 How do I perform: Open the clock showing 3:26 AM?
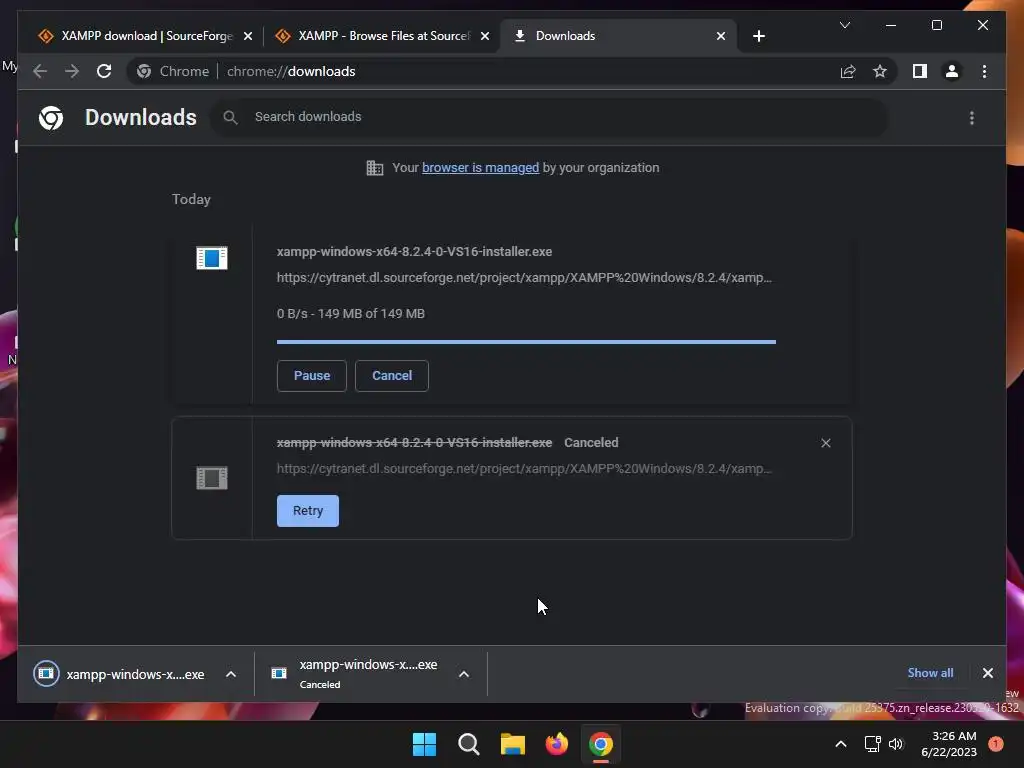click(949, 744)
